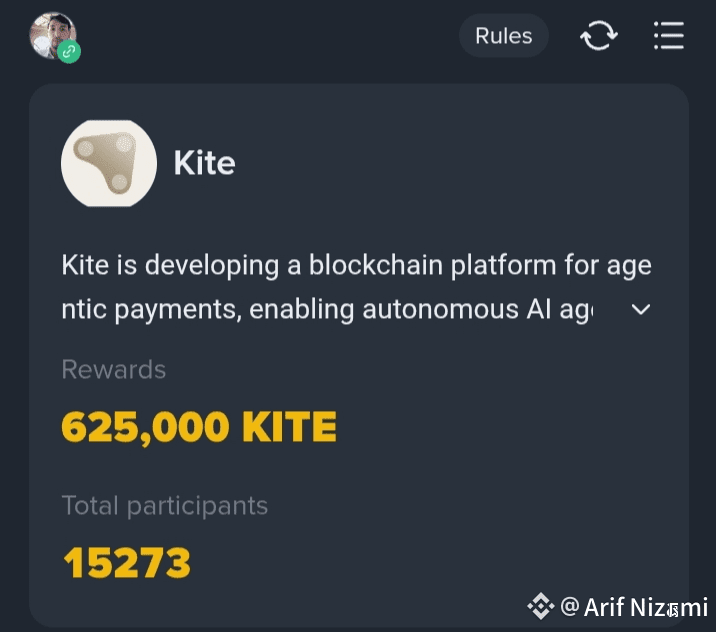The width and height of the screenshot is (716, 632).
Task: Open the list menu icon
Action: 669,36
